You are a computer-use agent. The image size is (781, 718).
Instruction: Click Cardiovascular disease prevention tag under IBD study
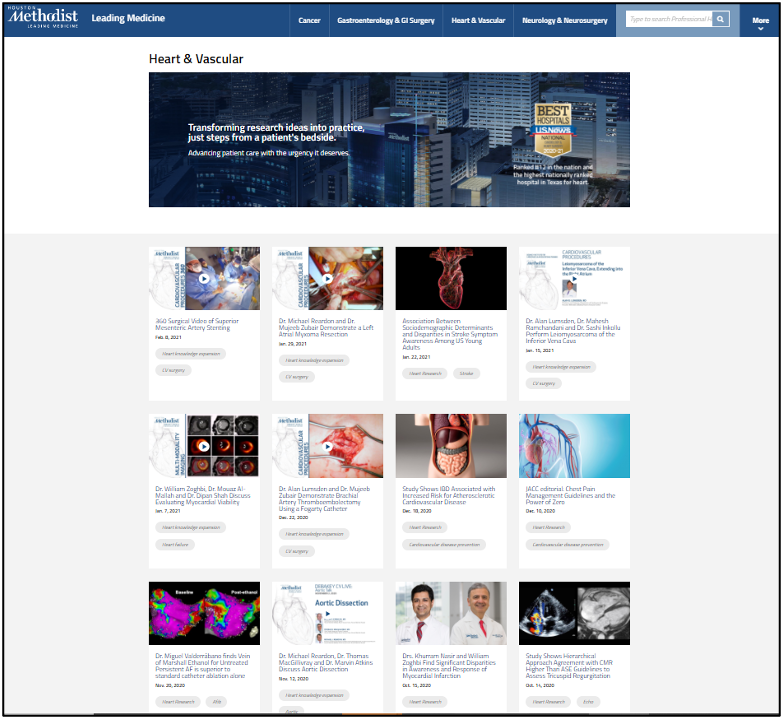point(444,545)
